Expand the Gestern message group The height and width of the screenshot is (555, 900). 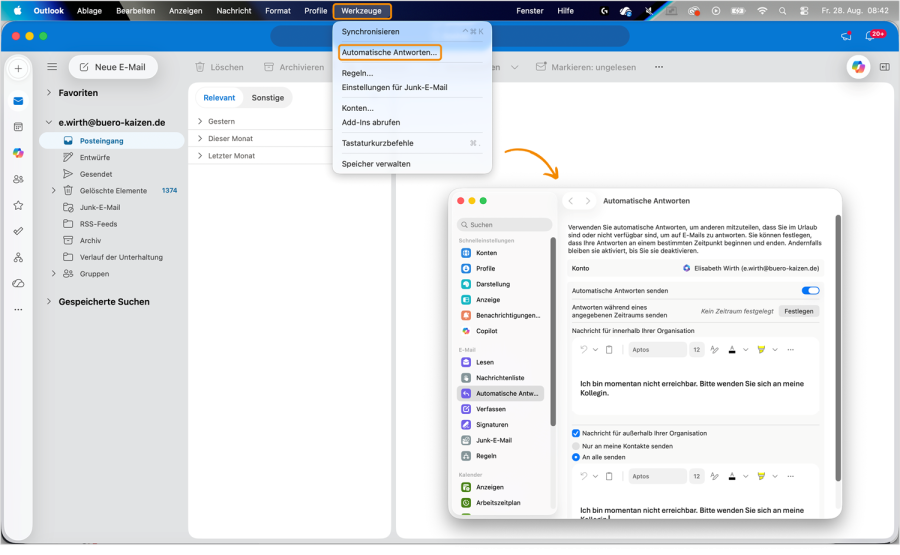point(200,121)
